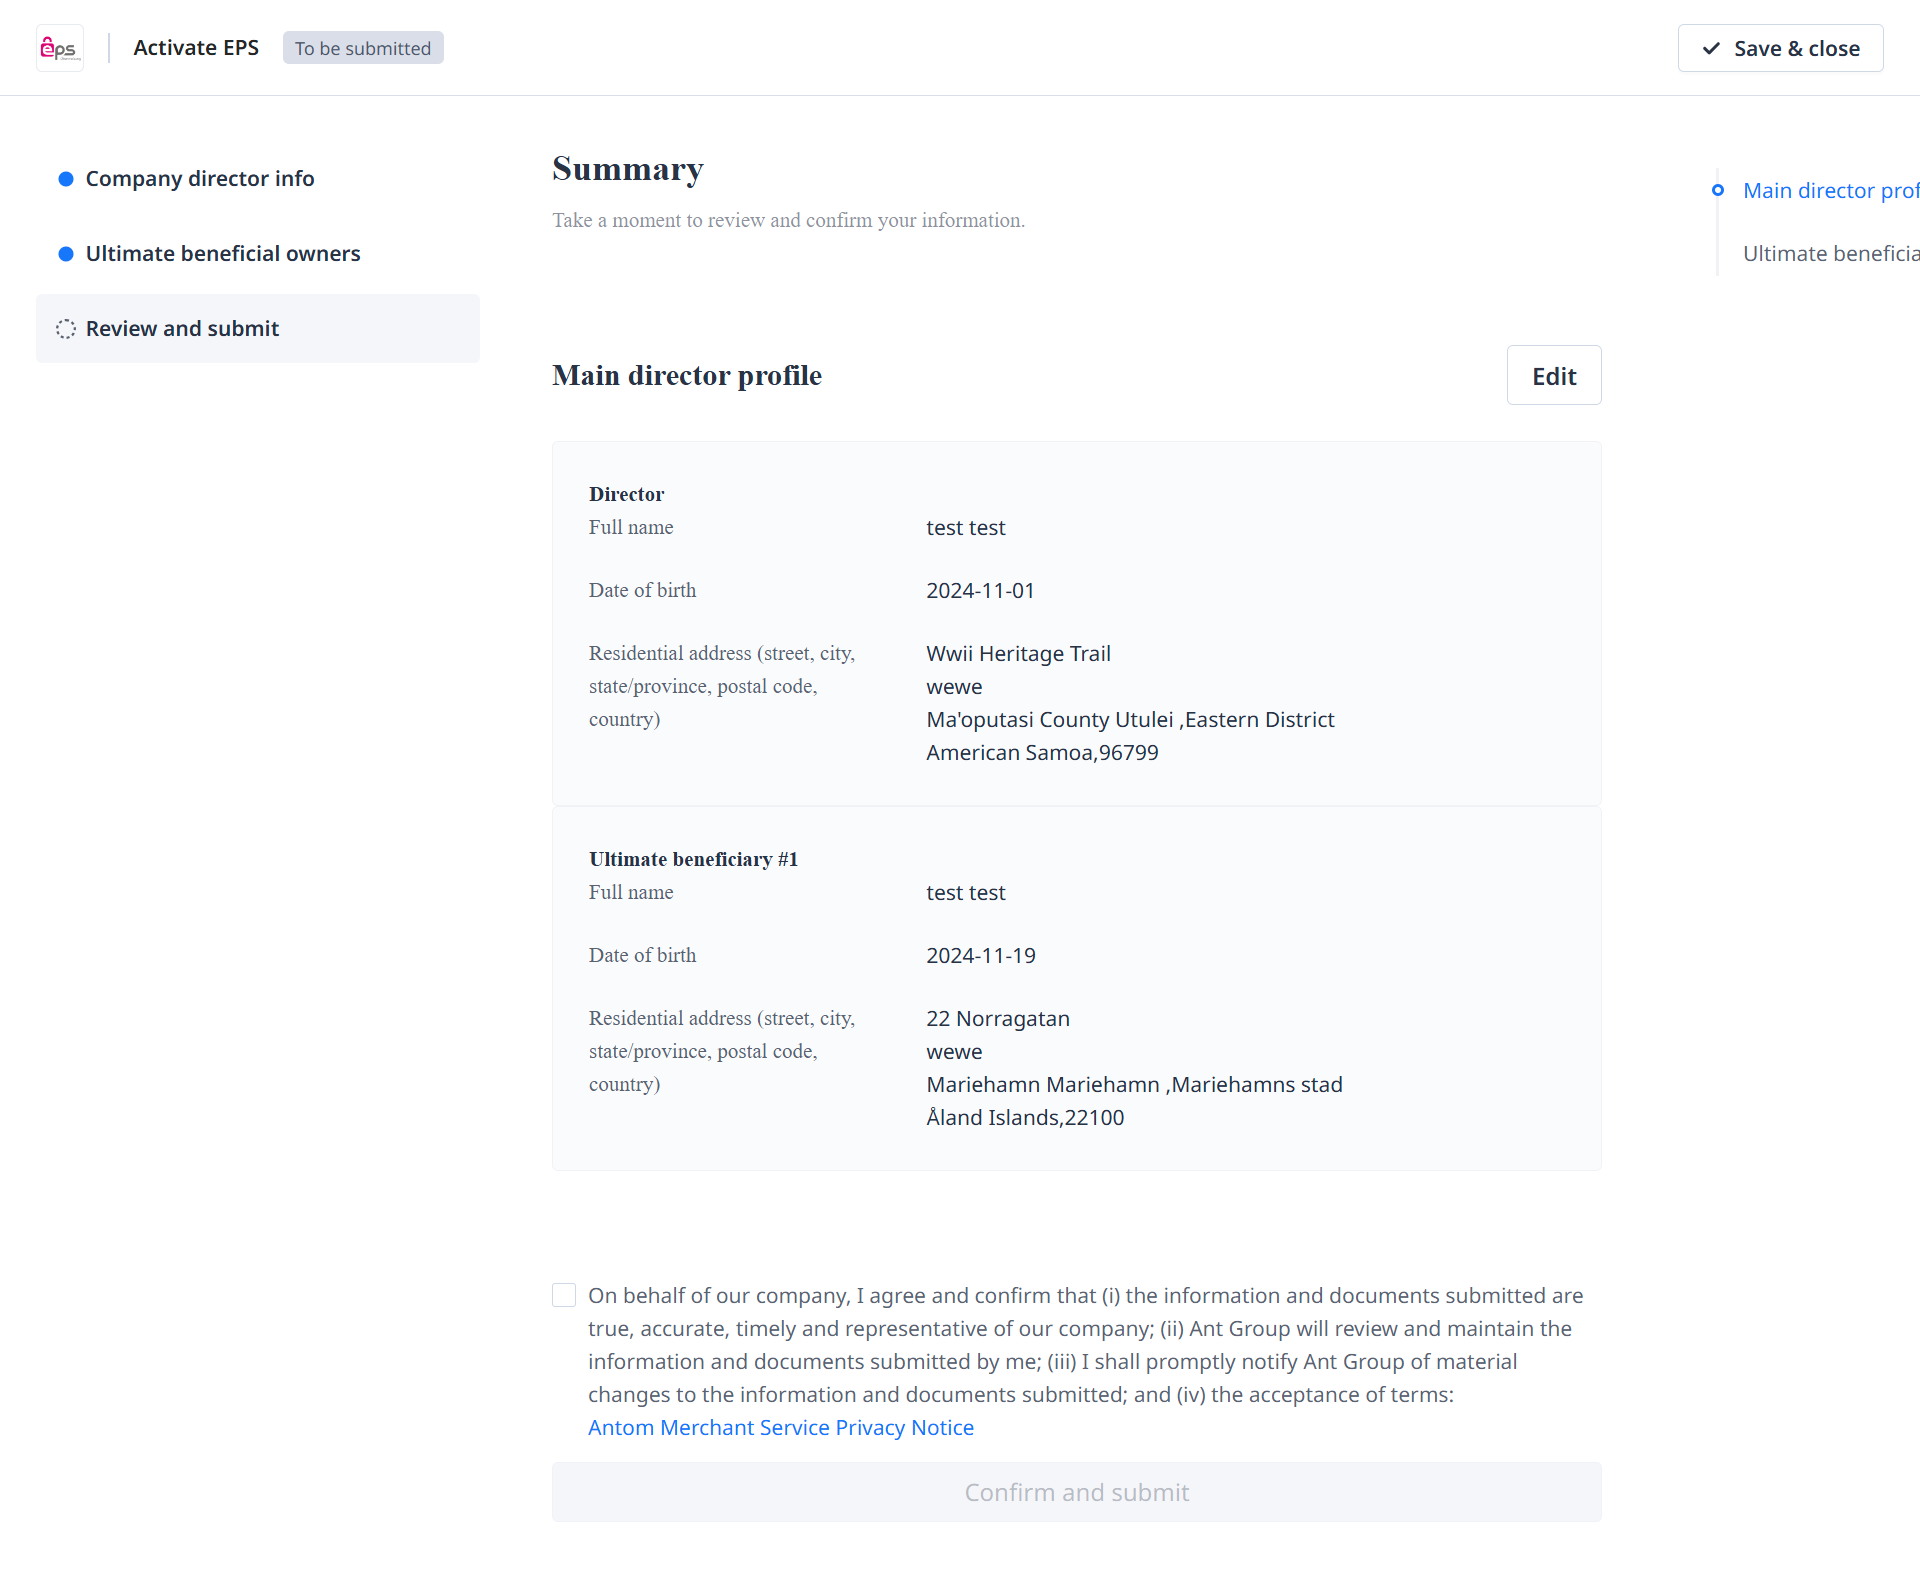Click blue dot beside Company director info
The width and height of the screenshot is (1920, 1594).
pos(66,179)
